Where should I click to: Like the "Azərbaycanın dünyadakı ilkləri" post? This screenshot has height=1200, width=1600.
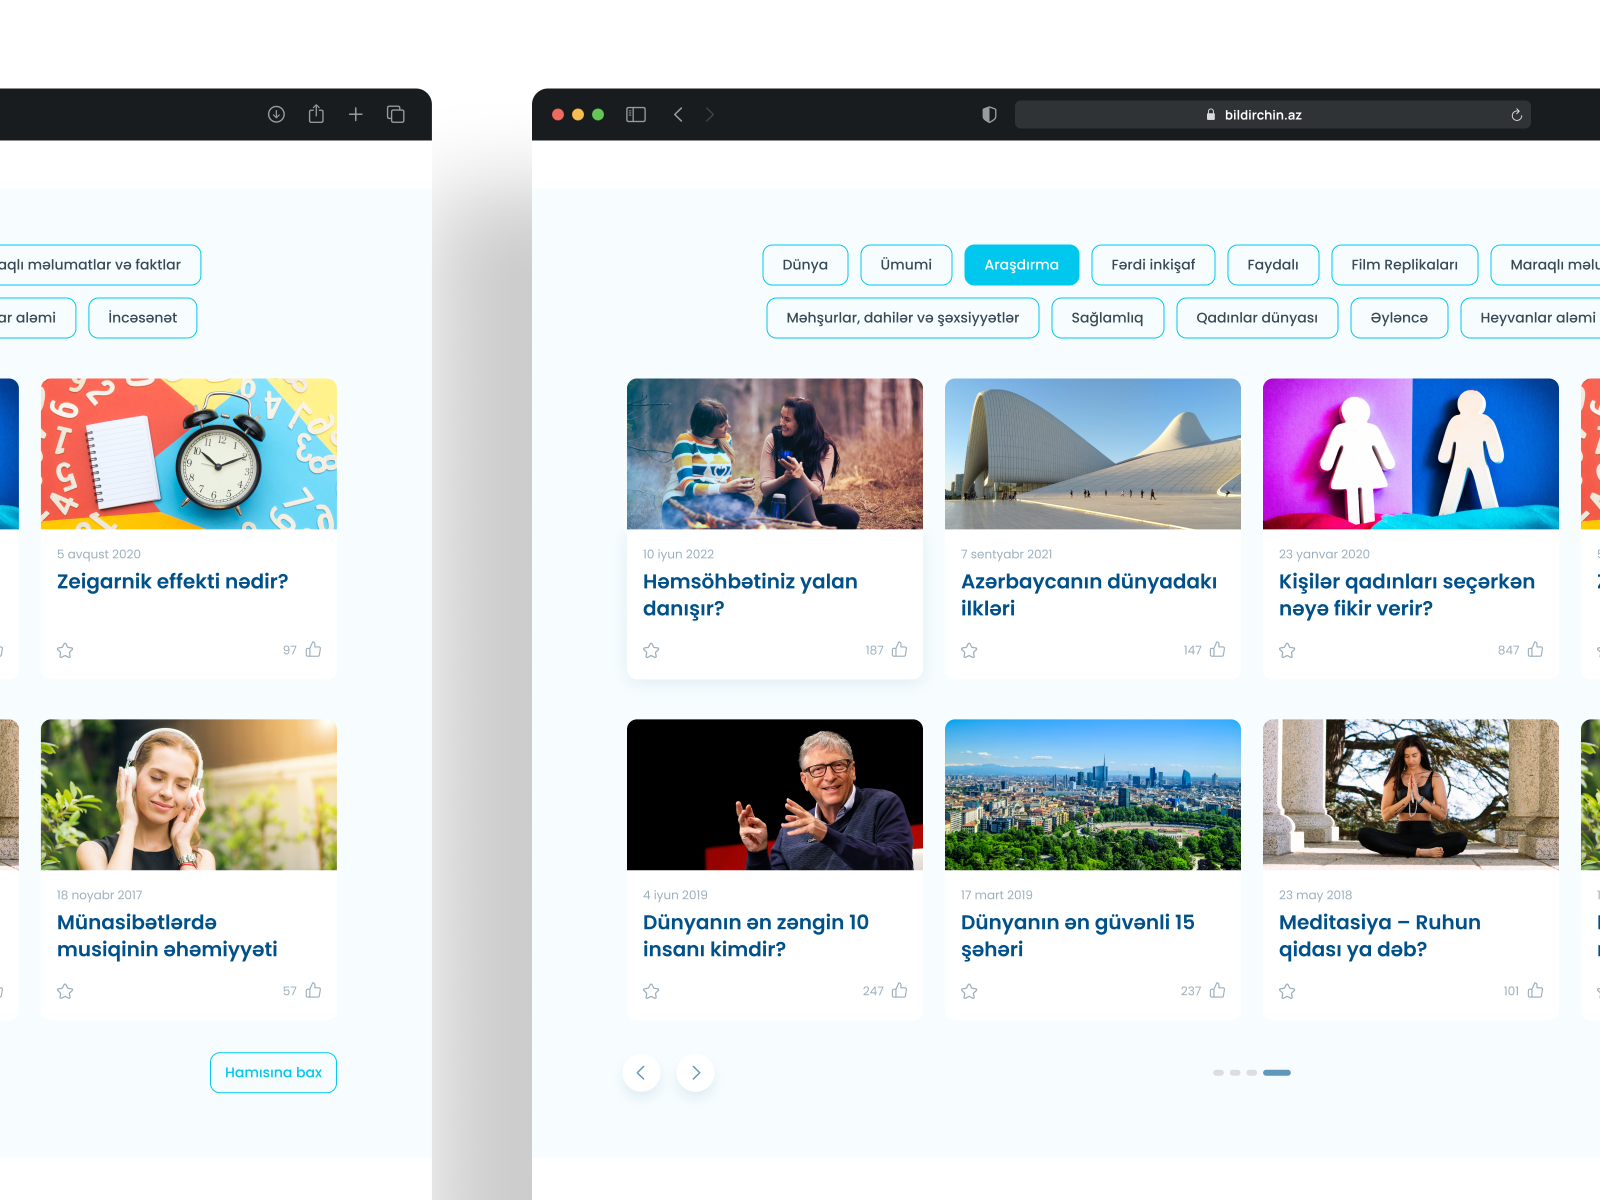point(1217,650)
